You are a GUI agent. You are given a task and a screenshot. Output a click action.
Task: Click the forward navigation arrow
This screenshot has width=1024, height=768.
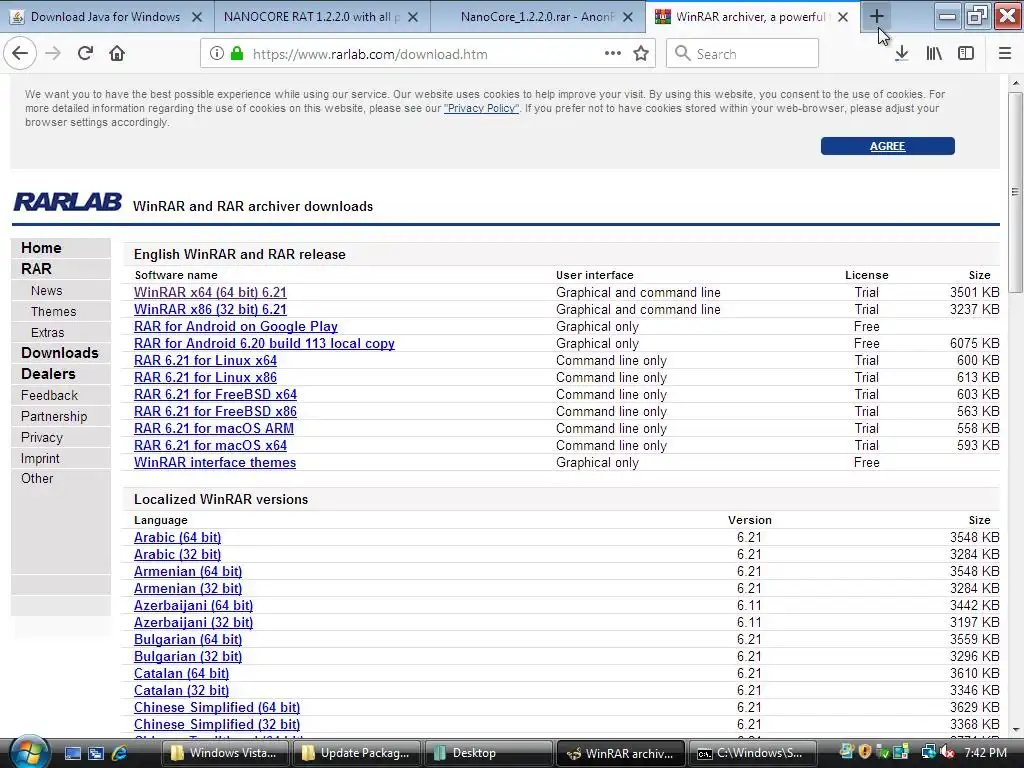point(53,54)
